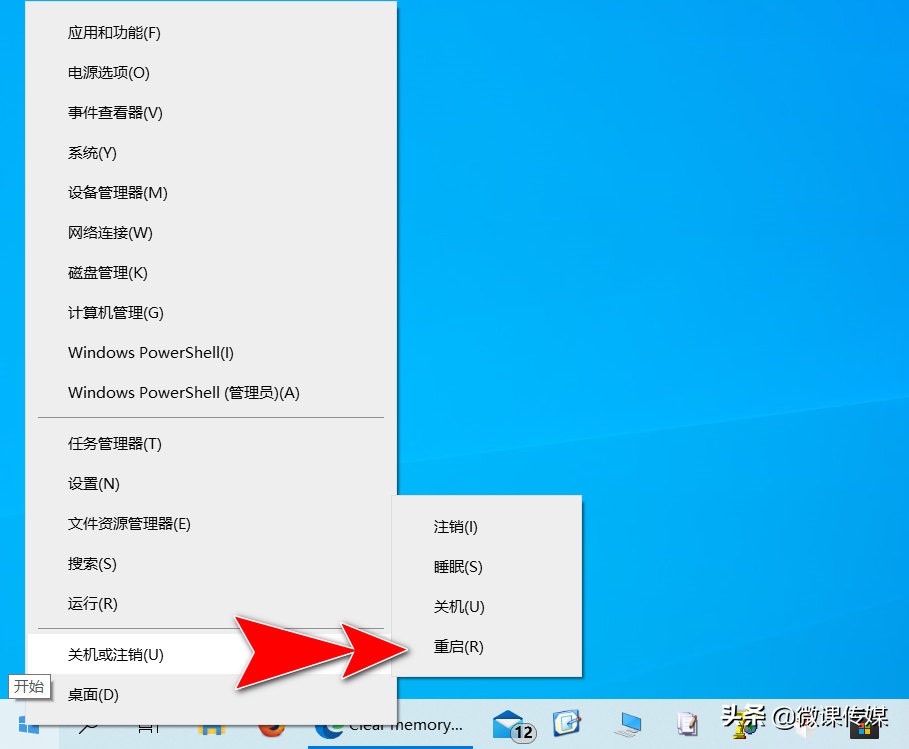Click the system tray trophy icon
Screen dimensions: 909x749
[742, 727]
